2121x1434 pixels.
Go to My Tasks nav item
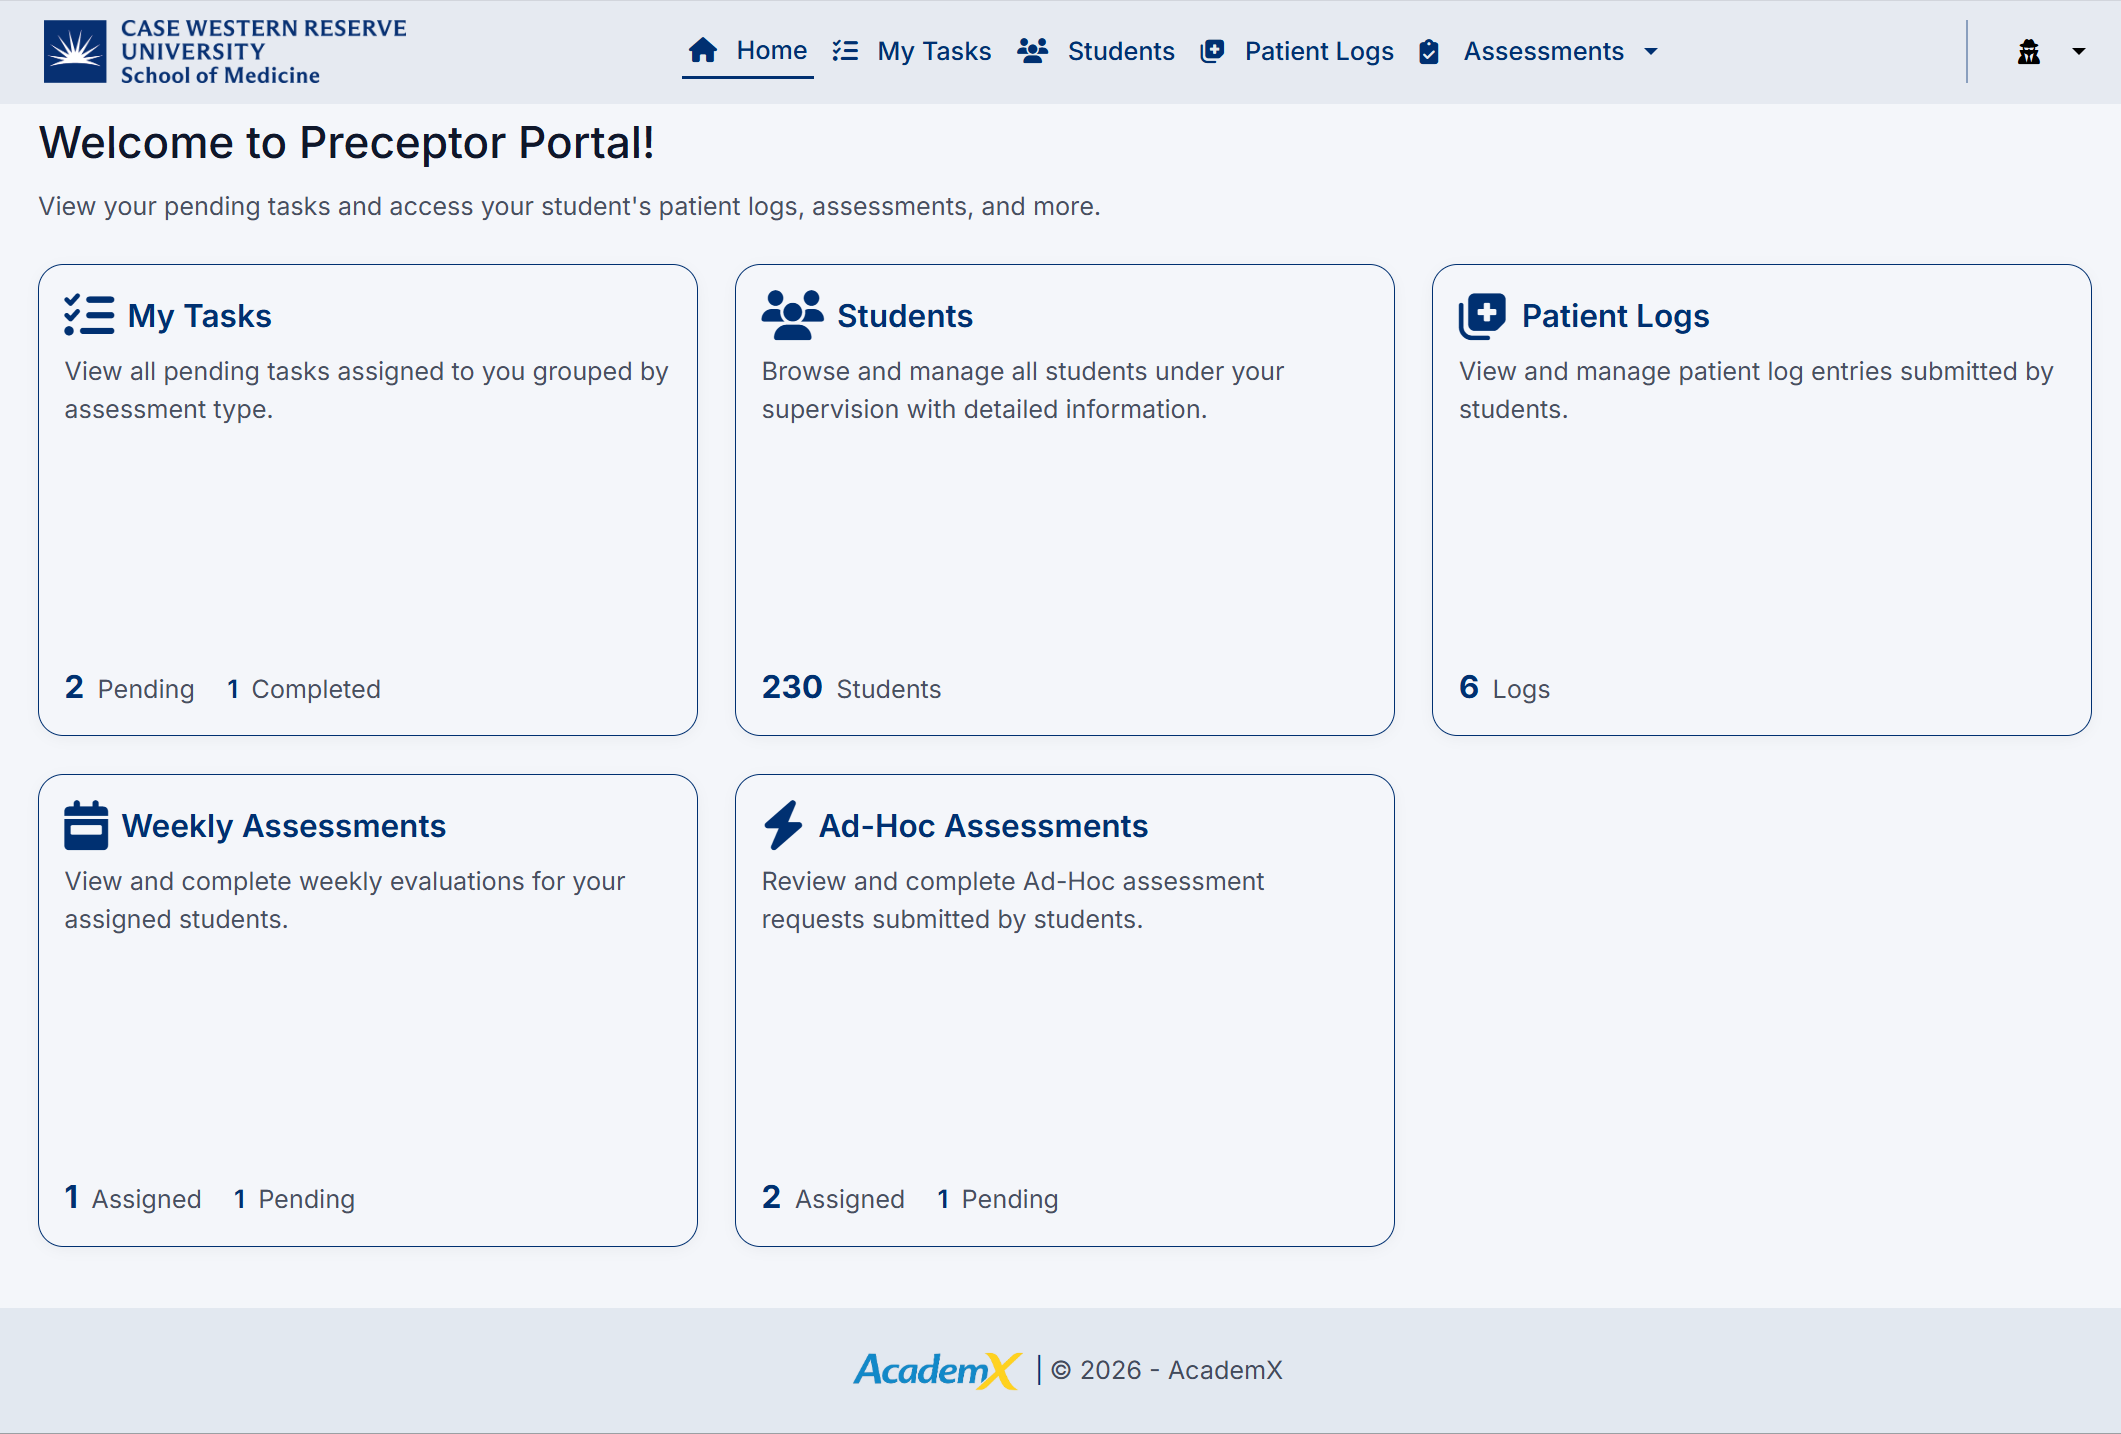tap(934, 51)
